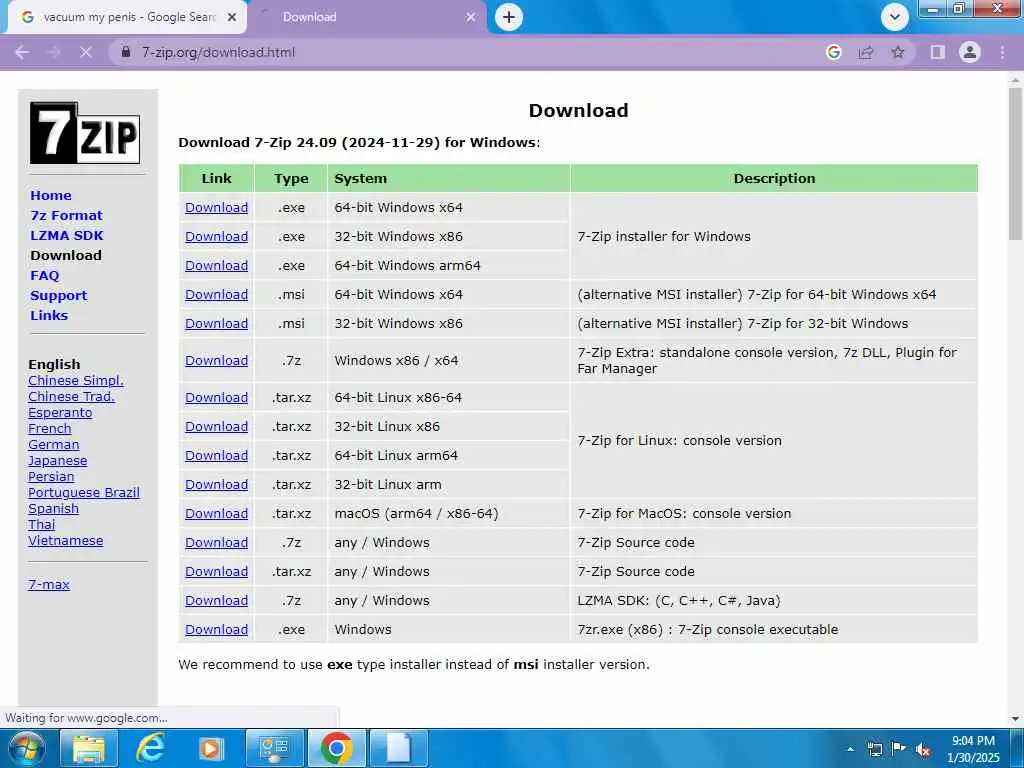Click the Google icon in address bar

tap(833, 52)
